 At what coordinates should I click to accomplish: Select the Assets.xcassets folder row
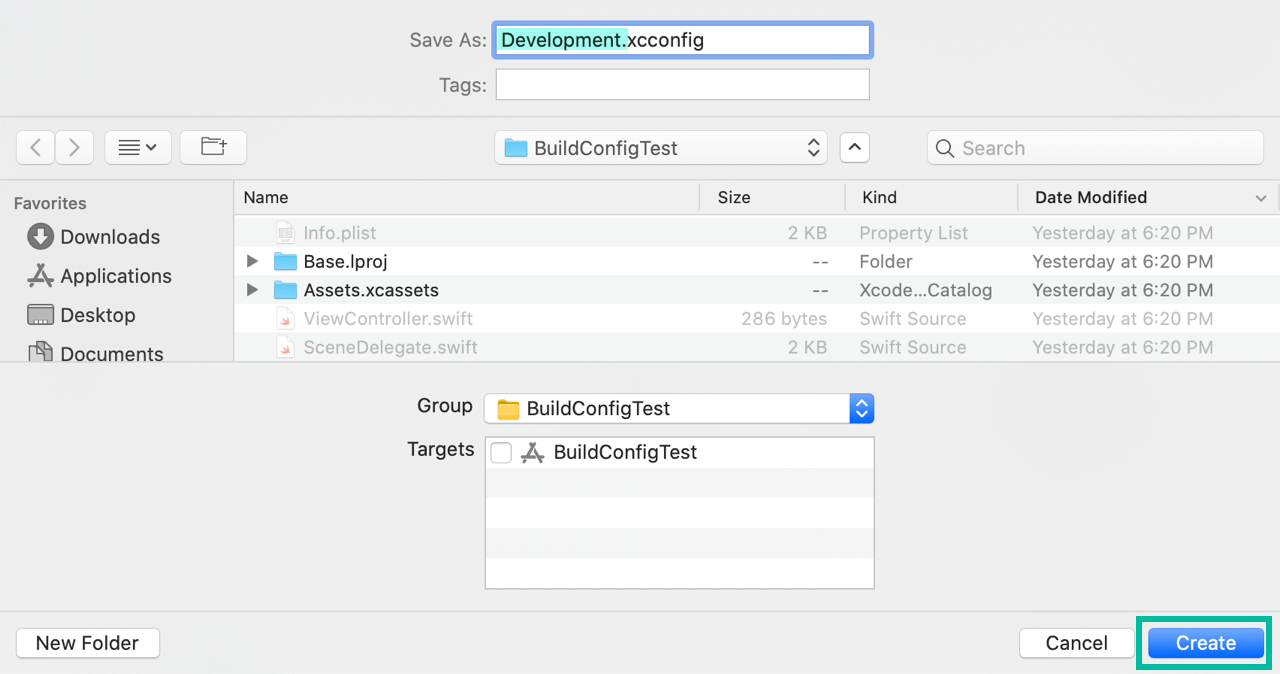click(x=371, y=291)
